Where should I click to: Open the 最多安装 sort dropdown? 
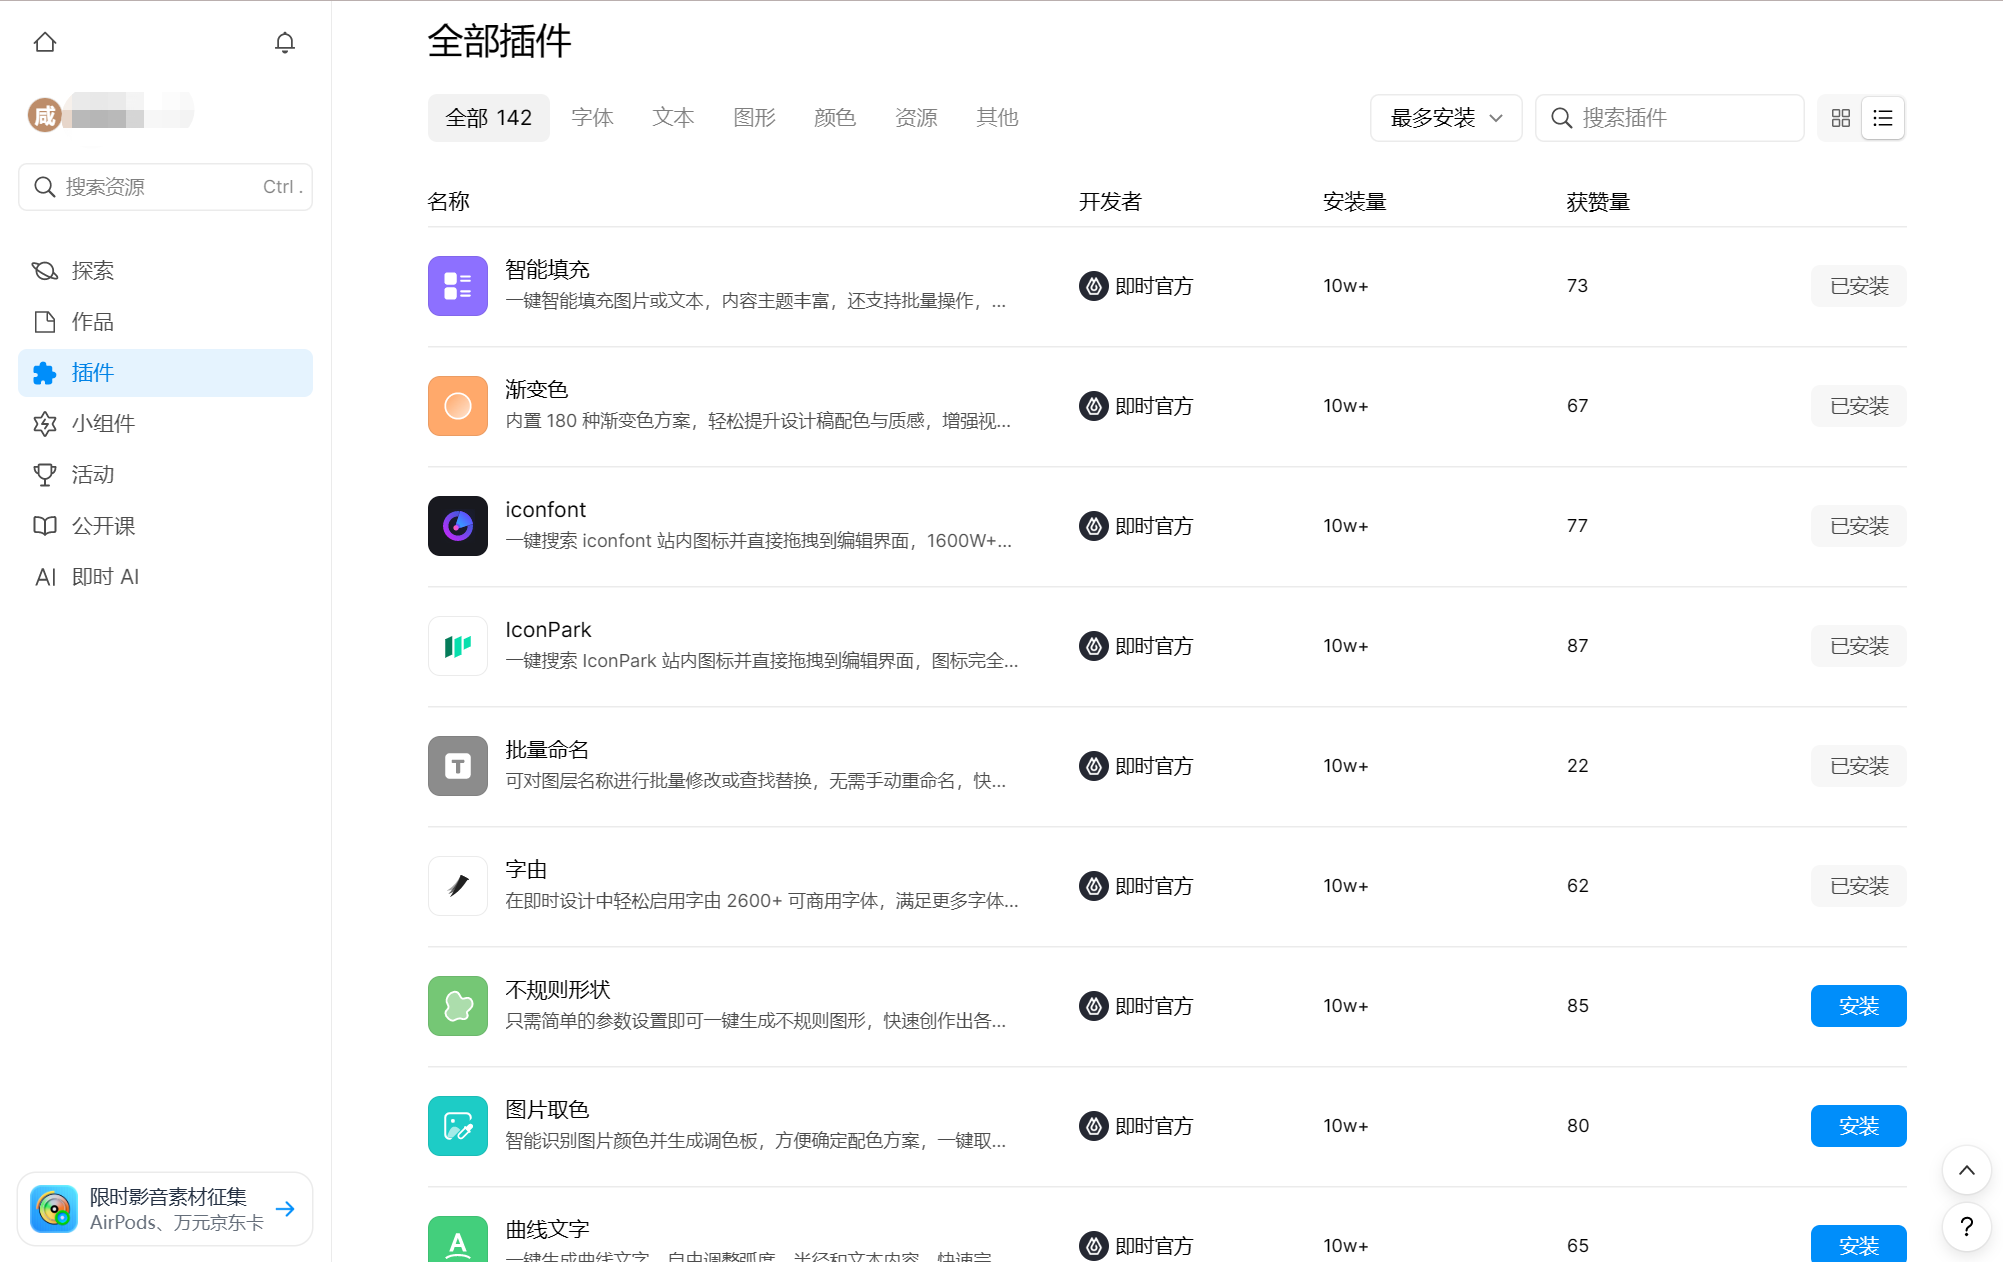pos(1445,118)
